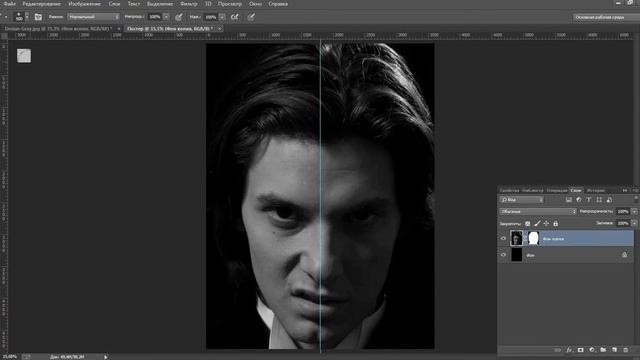Open the 3D menu
Viewport: 640px width, 360px height.
pyautogui.click(x=208, y=4)
